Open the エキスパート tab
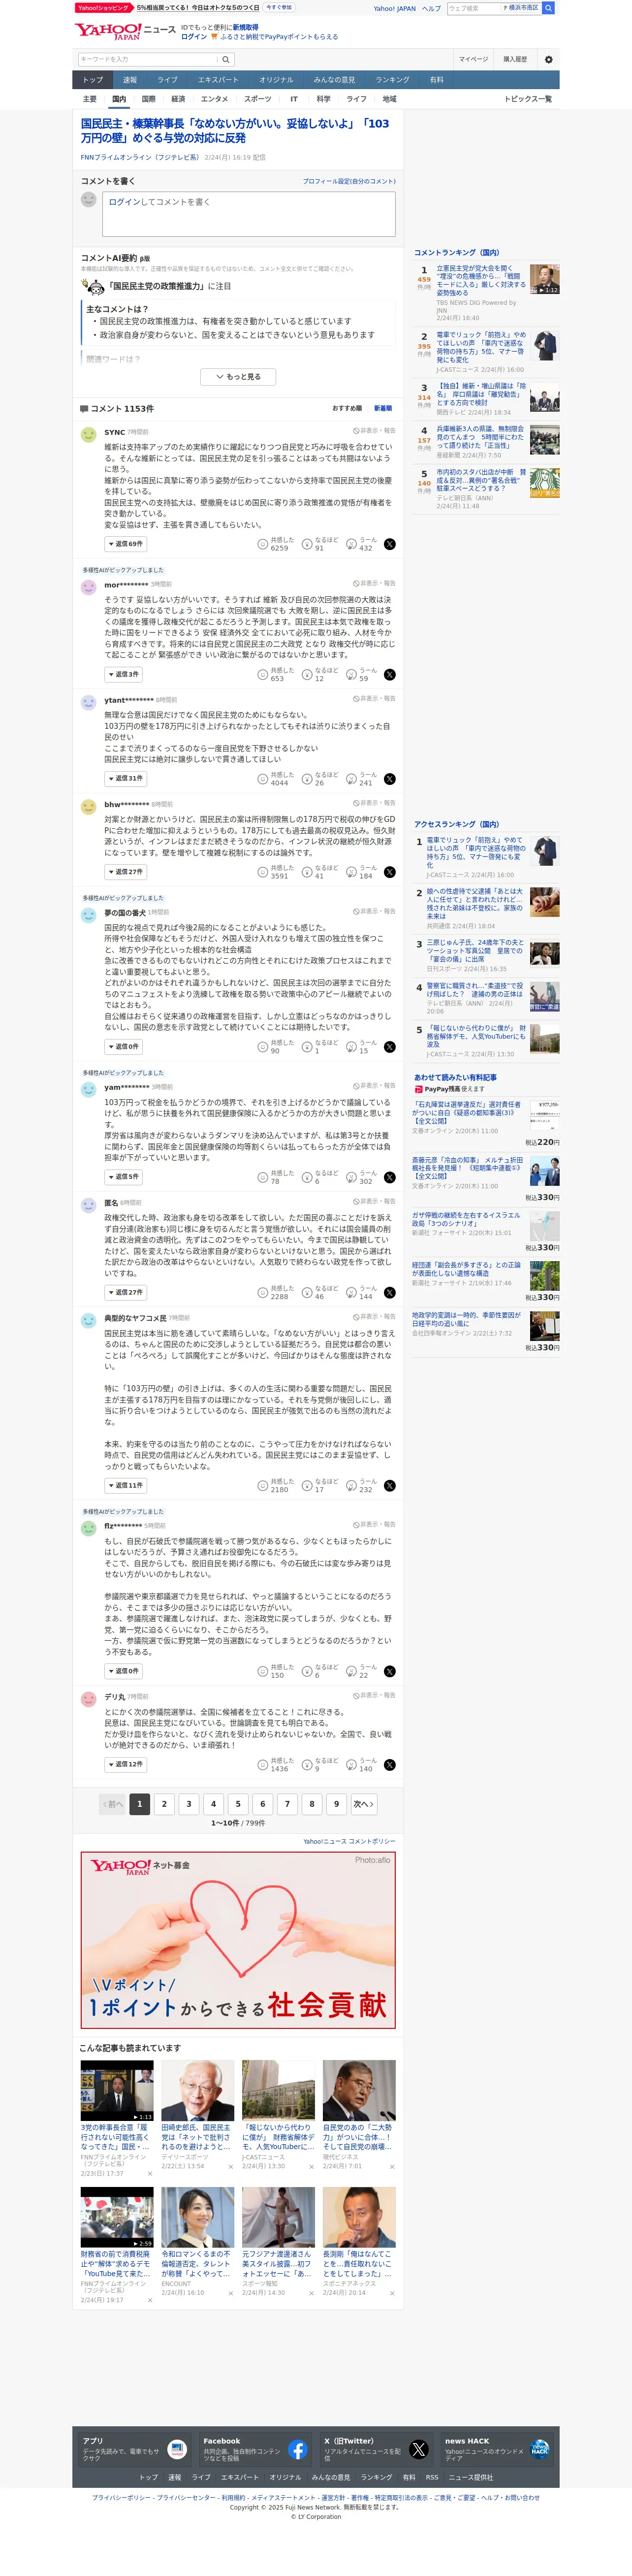The image size is (632, 2576). (218, 80)
